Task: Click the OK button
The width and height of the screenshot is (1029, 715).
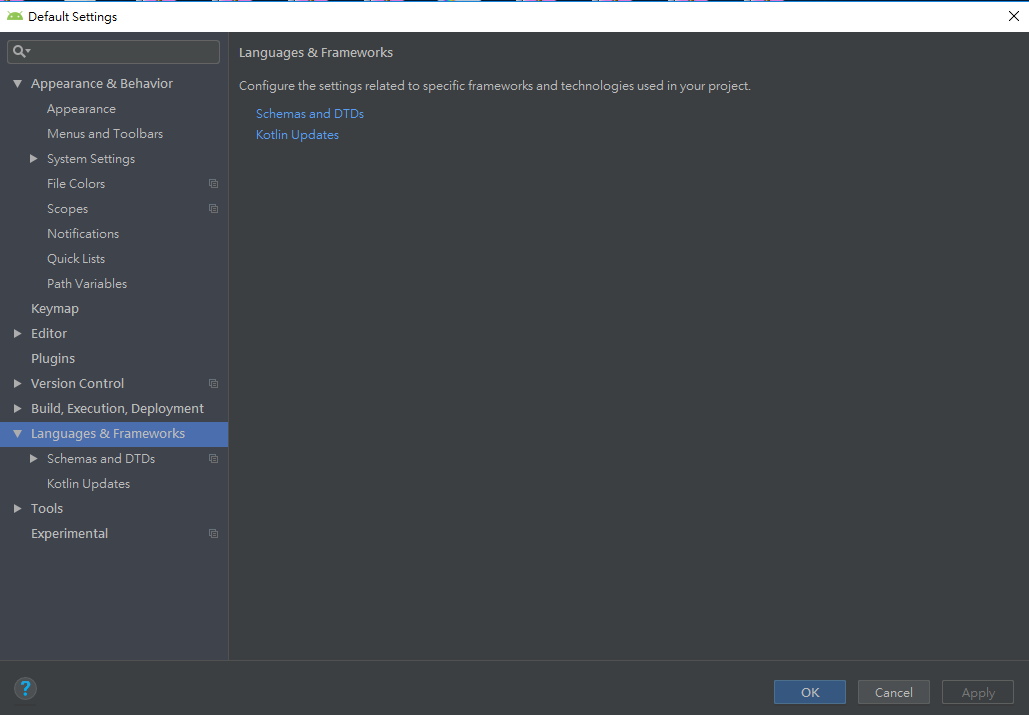Action: click(809, 691)
